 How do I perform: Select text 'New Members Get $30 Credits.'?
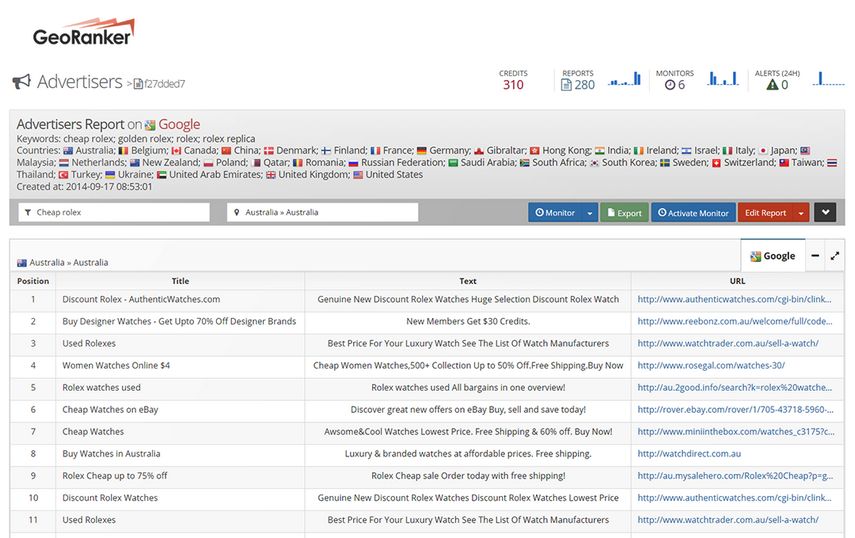[x=468, y=322]
